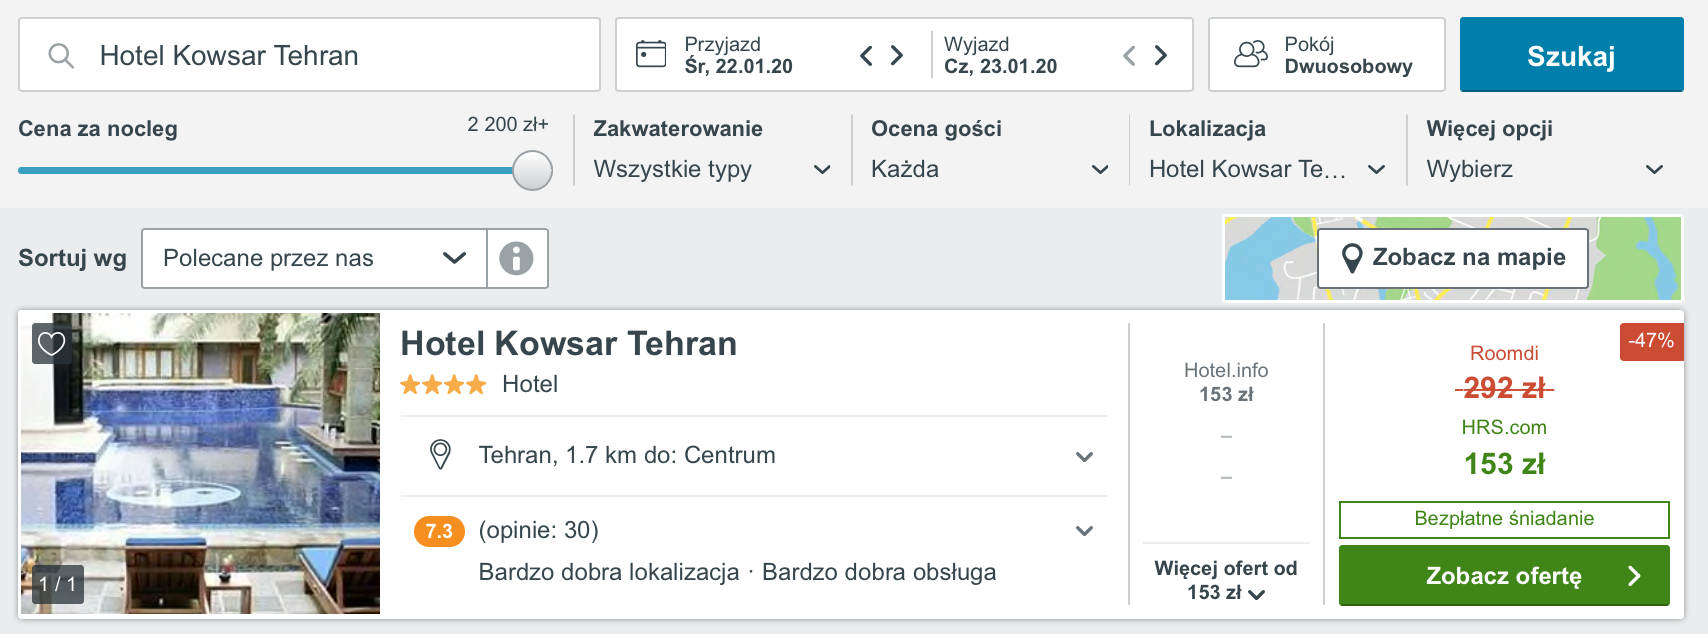Move check-out date one day forward

click(x=1161, y=55)
